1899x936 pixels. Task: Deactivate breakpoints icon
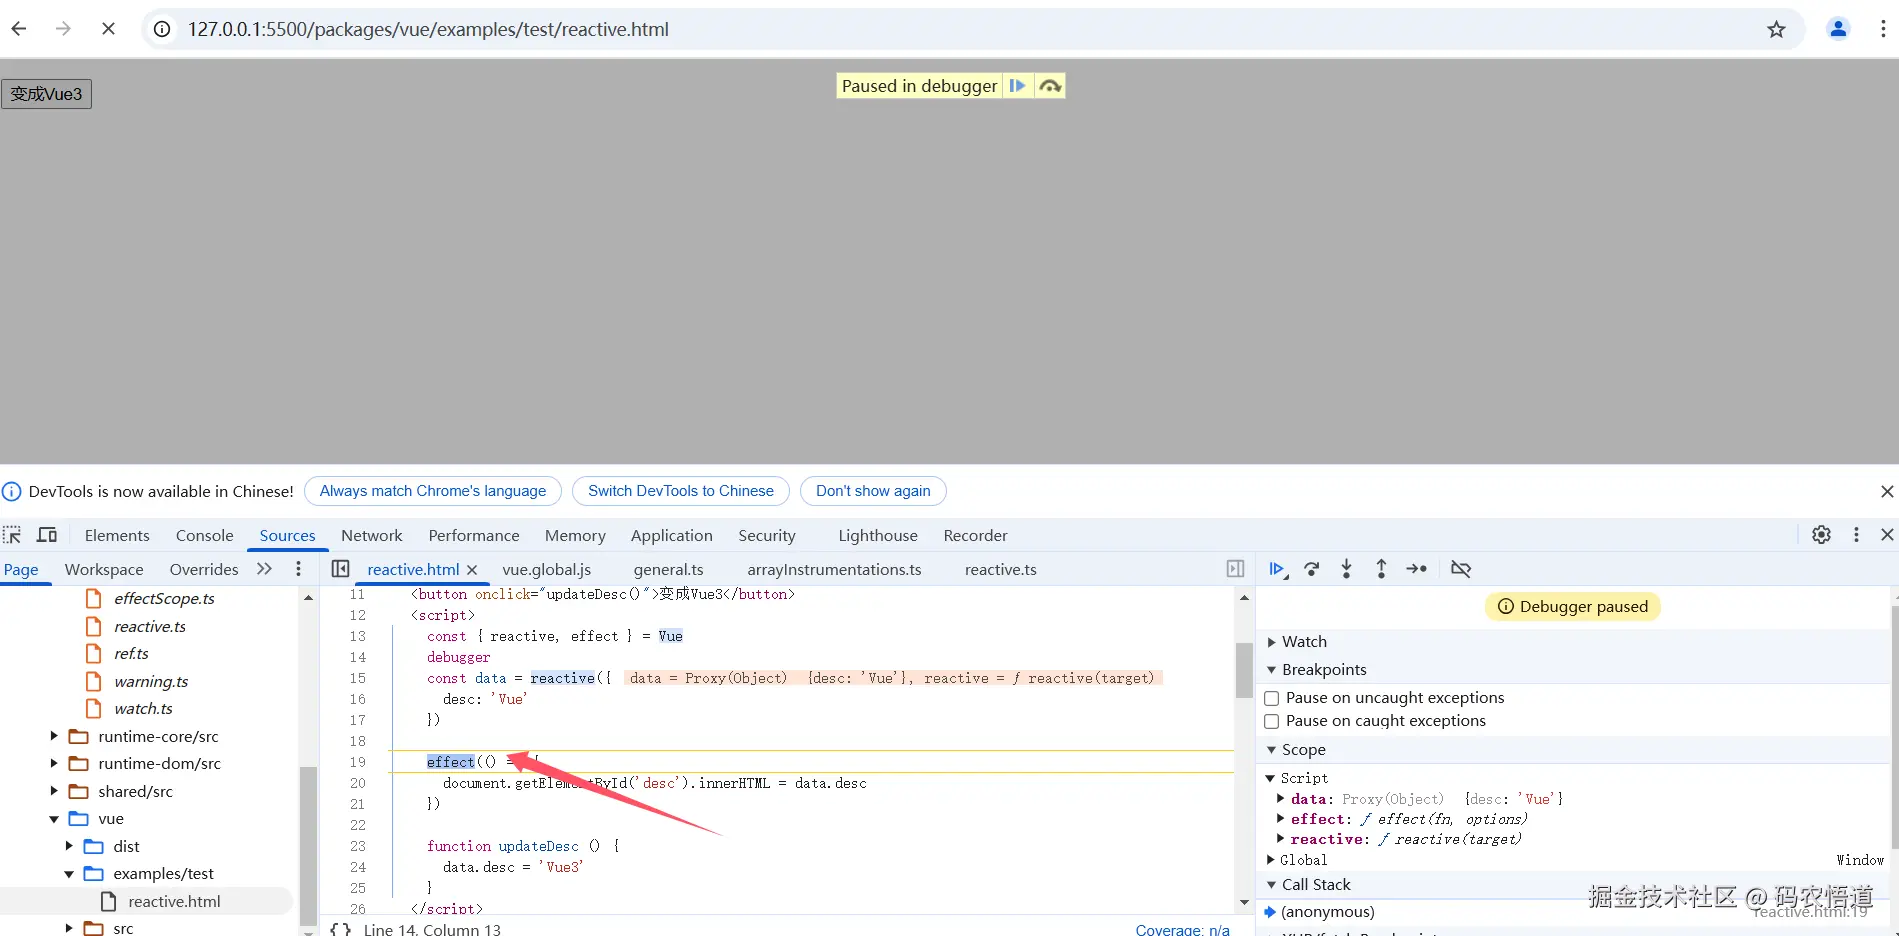1461,569
